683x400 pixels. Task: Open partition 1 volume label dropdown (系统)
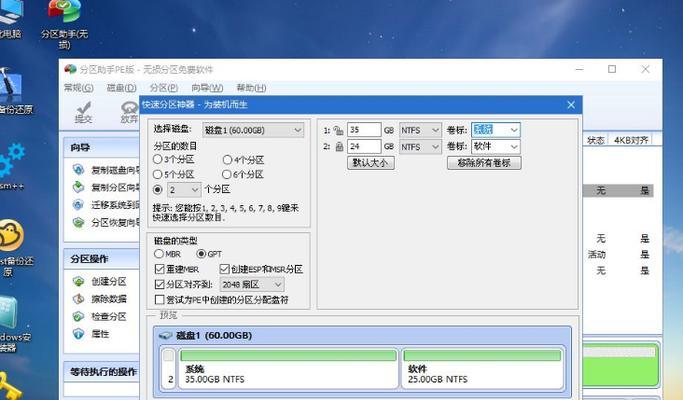click(496, 130)
